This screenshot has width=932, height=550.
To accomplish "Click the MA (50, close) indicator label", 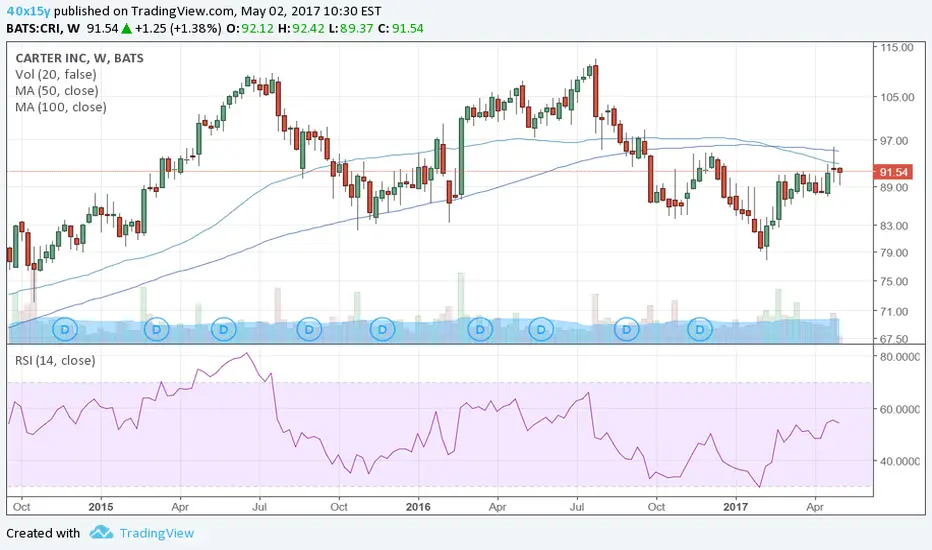I will pos(57,90).
